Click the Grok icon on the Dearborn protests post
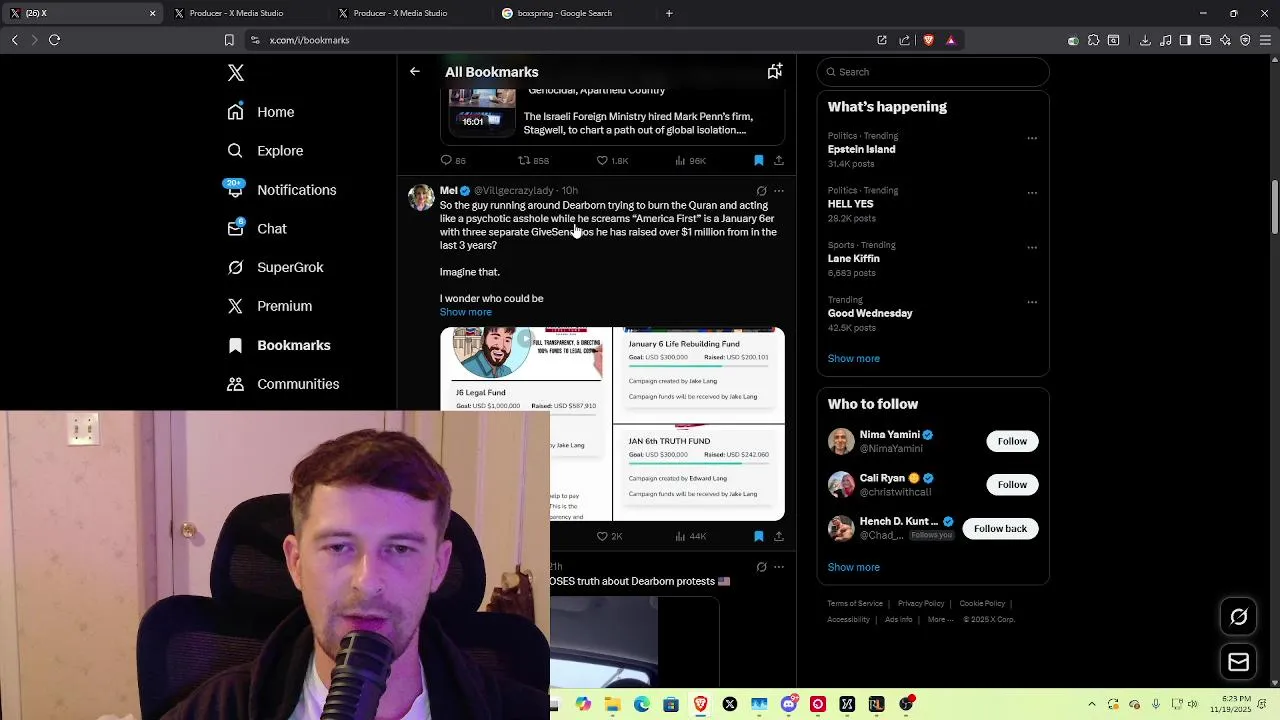 tap(761, 567)
